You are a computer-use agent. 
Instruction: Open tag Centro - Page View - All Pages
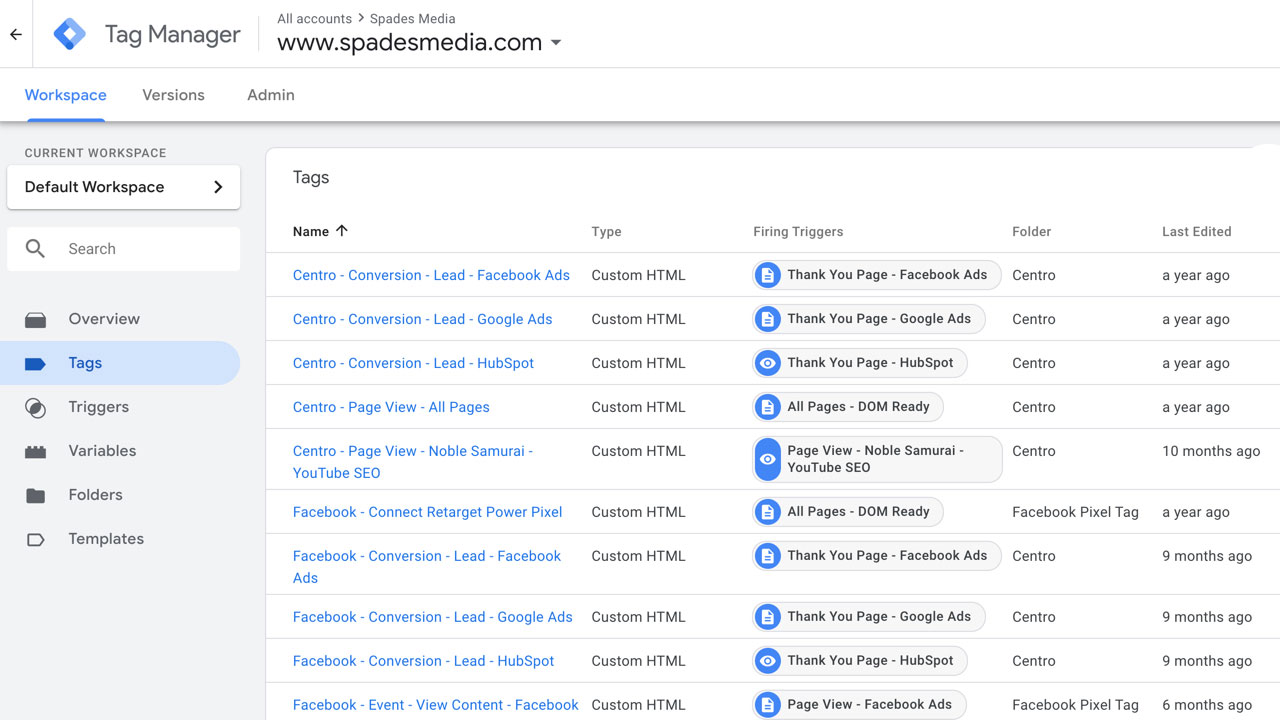(391, 407)
